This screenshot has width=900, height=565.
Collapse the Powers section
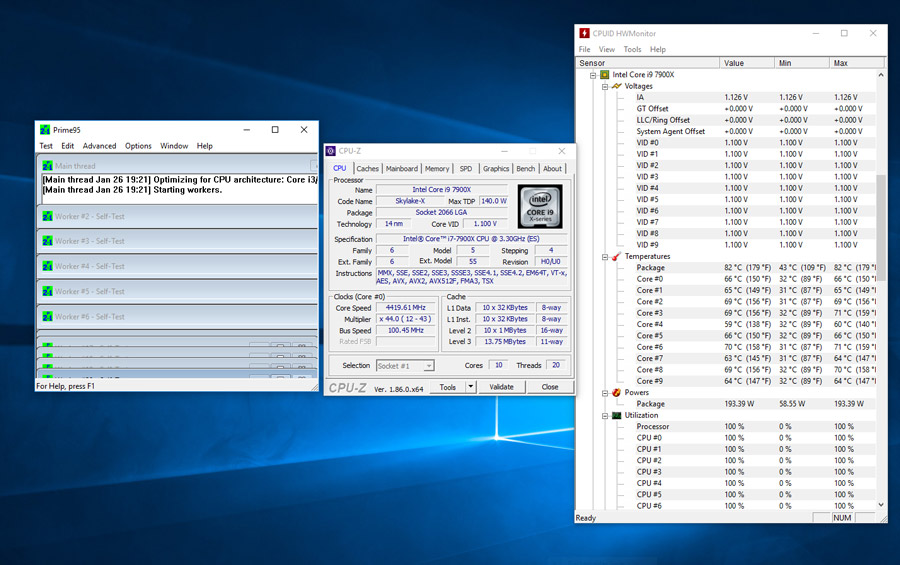605,393
